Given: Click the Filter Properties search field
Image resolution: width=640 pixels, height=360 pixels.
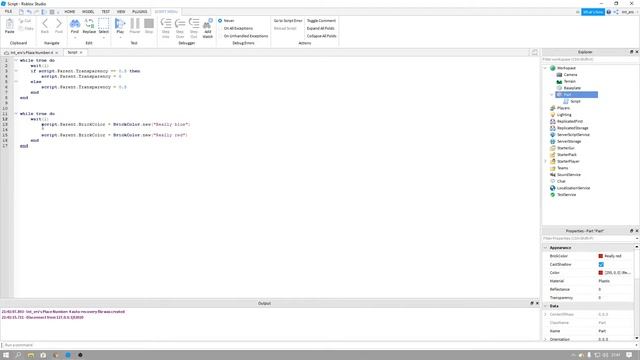Looking at the screenshot, I should point(588,238).
